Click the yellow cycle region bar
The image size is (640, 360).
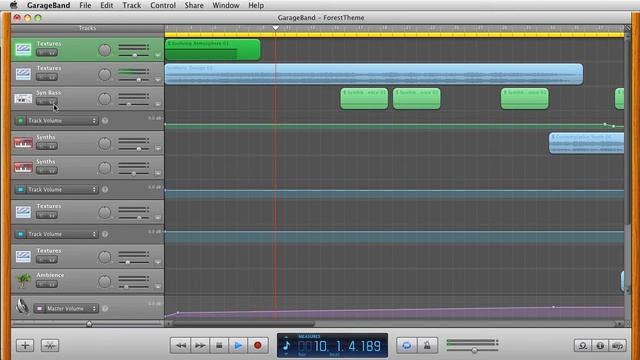(394, 35)
